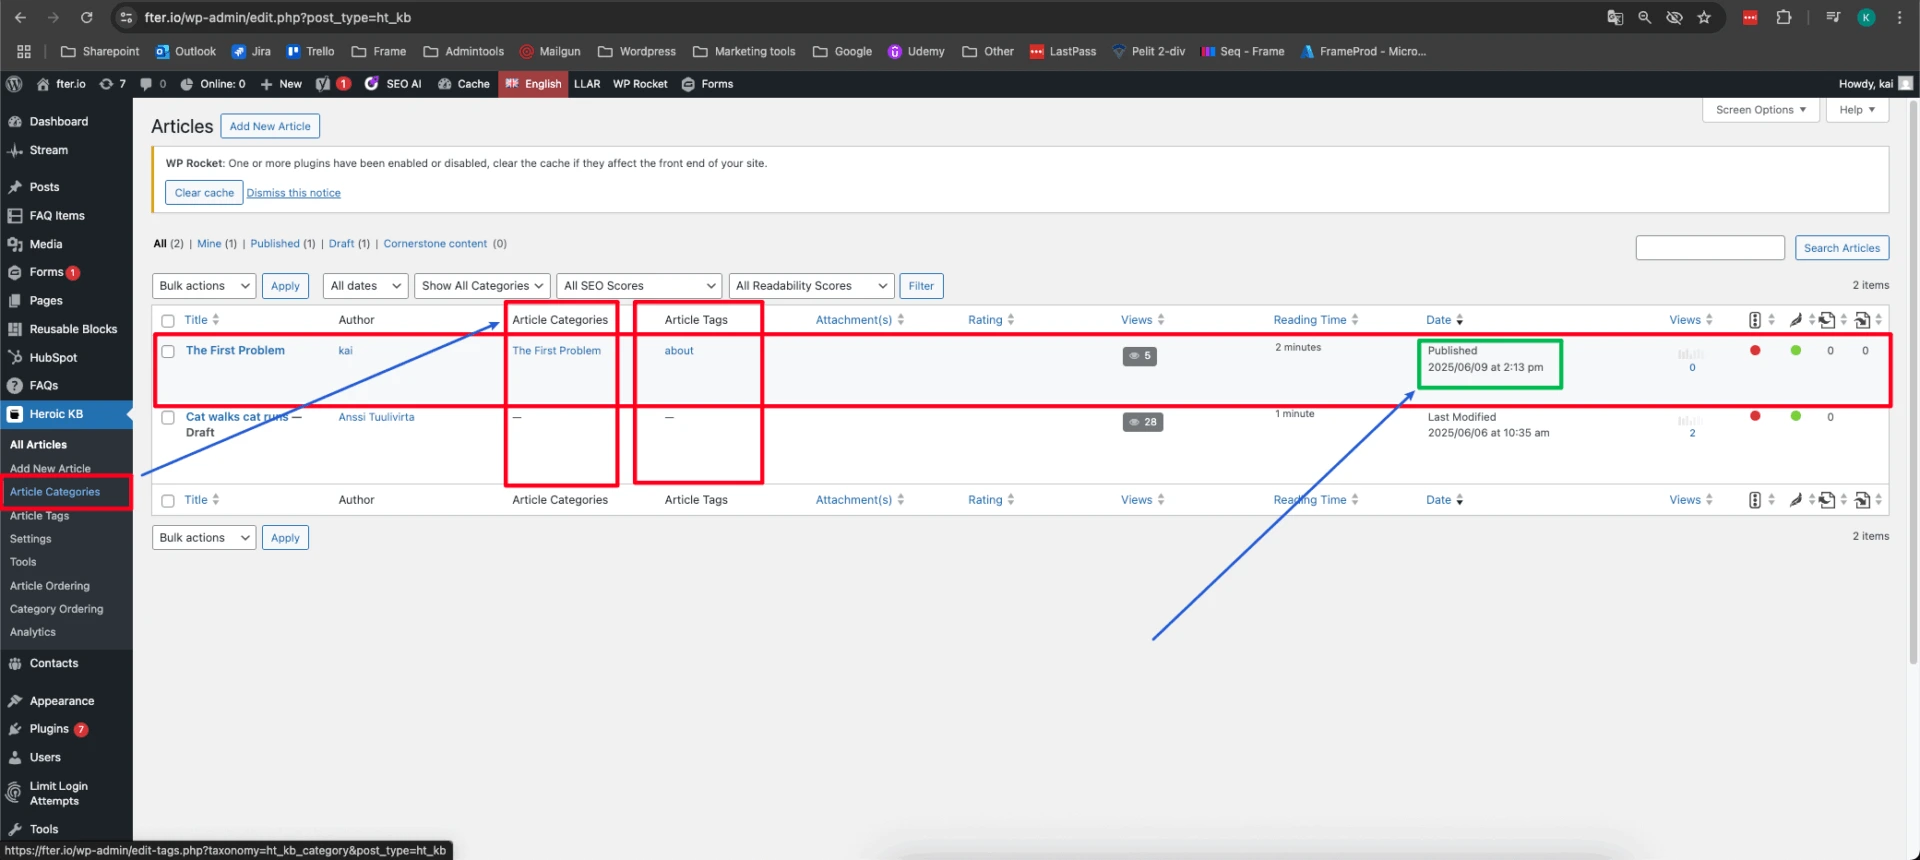
Task: Open the updates icon showing 7
Action: (112, 84)
